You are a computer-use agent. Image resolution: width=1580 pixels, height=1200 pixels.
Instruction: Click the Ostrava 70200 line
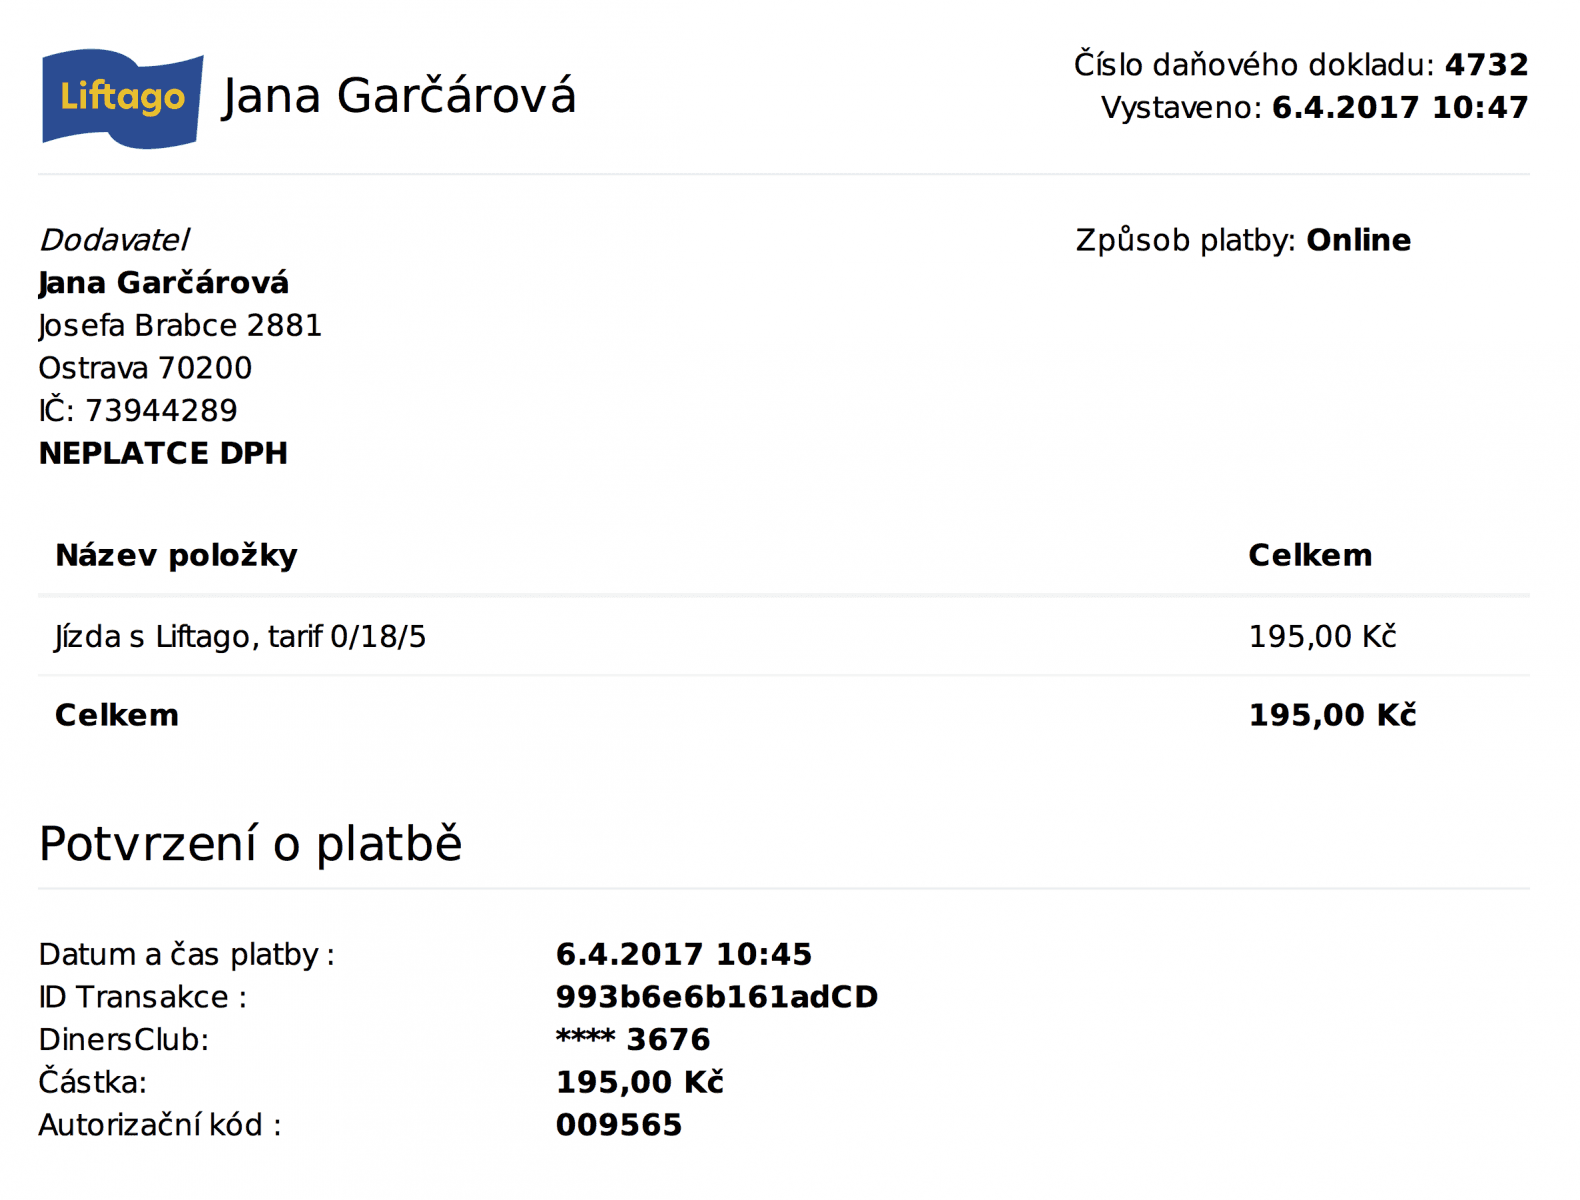(x=145, y=369)
